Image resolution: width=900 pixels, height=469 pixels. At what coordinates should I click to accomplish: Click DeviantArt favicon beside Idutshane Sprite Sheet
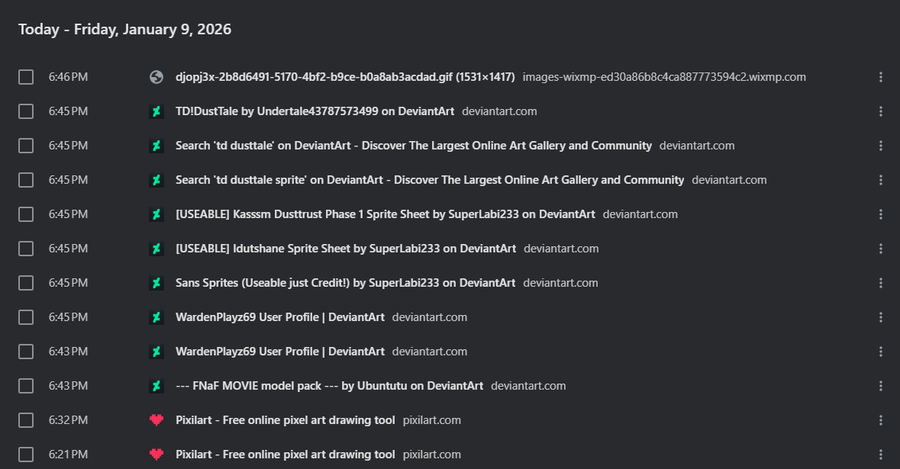[156, 248]
